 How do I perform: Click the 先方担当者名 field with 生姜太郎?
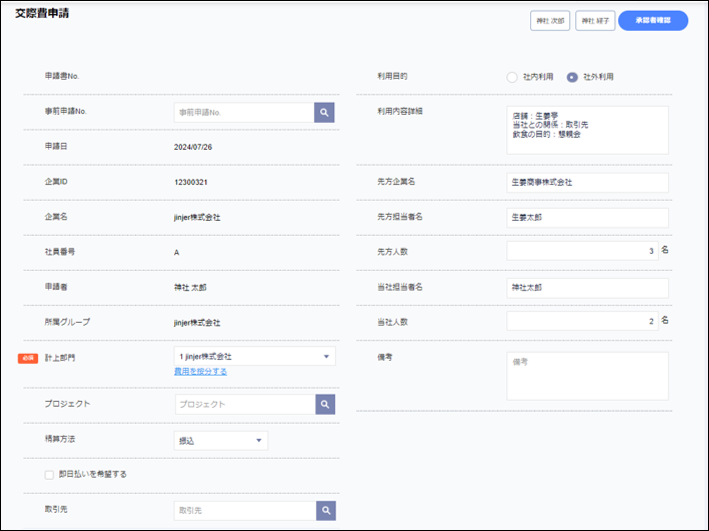[x=587, y=217]
